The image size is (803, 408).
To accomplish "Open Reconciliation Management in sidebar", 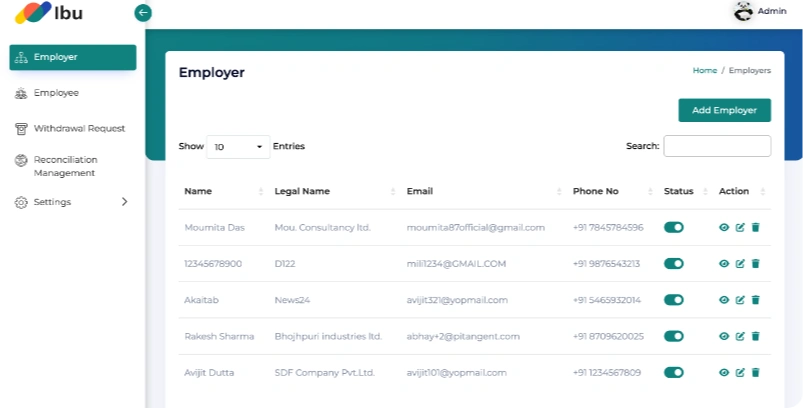I will coord(65,166).
